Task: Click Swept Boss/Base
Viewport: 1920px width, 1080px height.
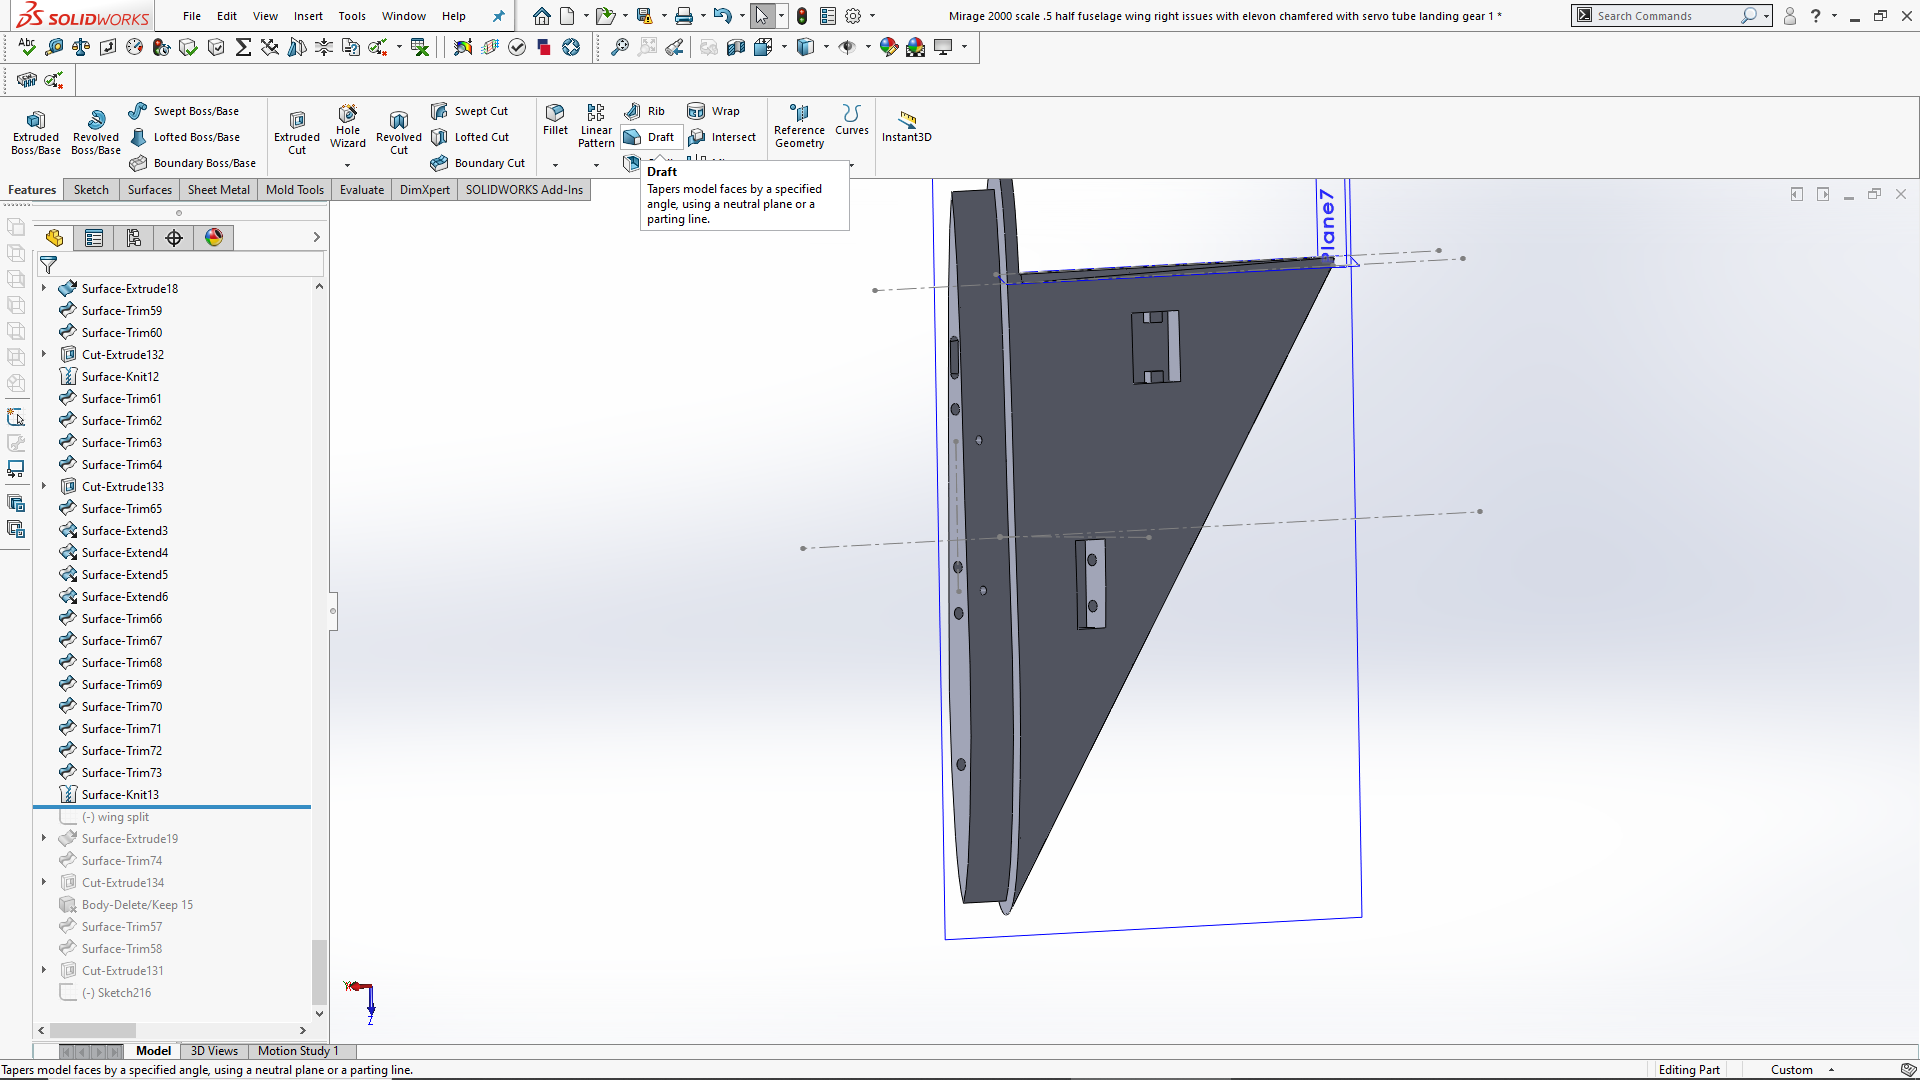Action: click(184, 111)
